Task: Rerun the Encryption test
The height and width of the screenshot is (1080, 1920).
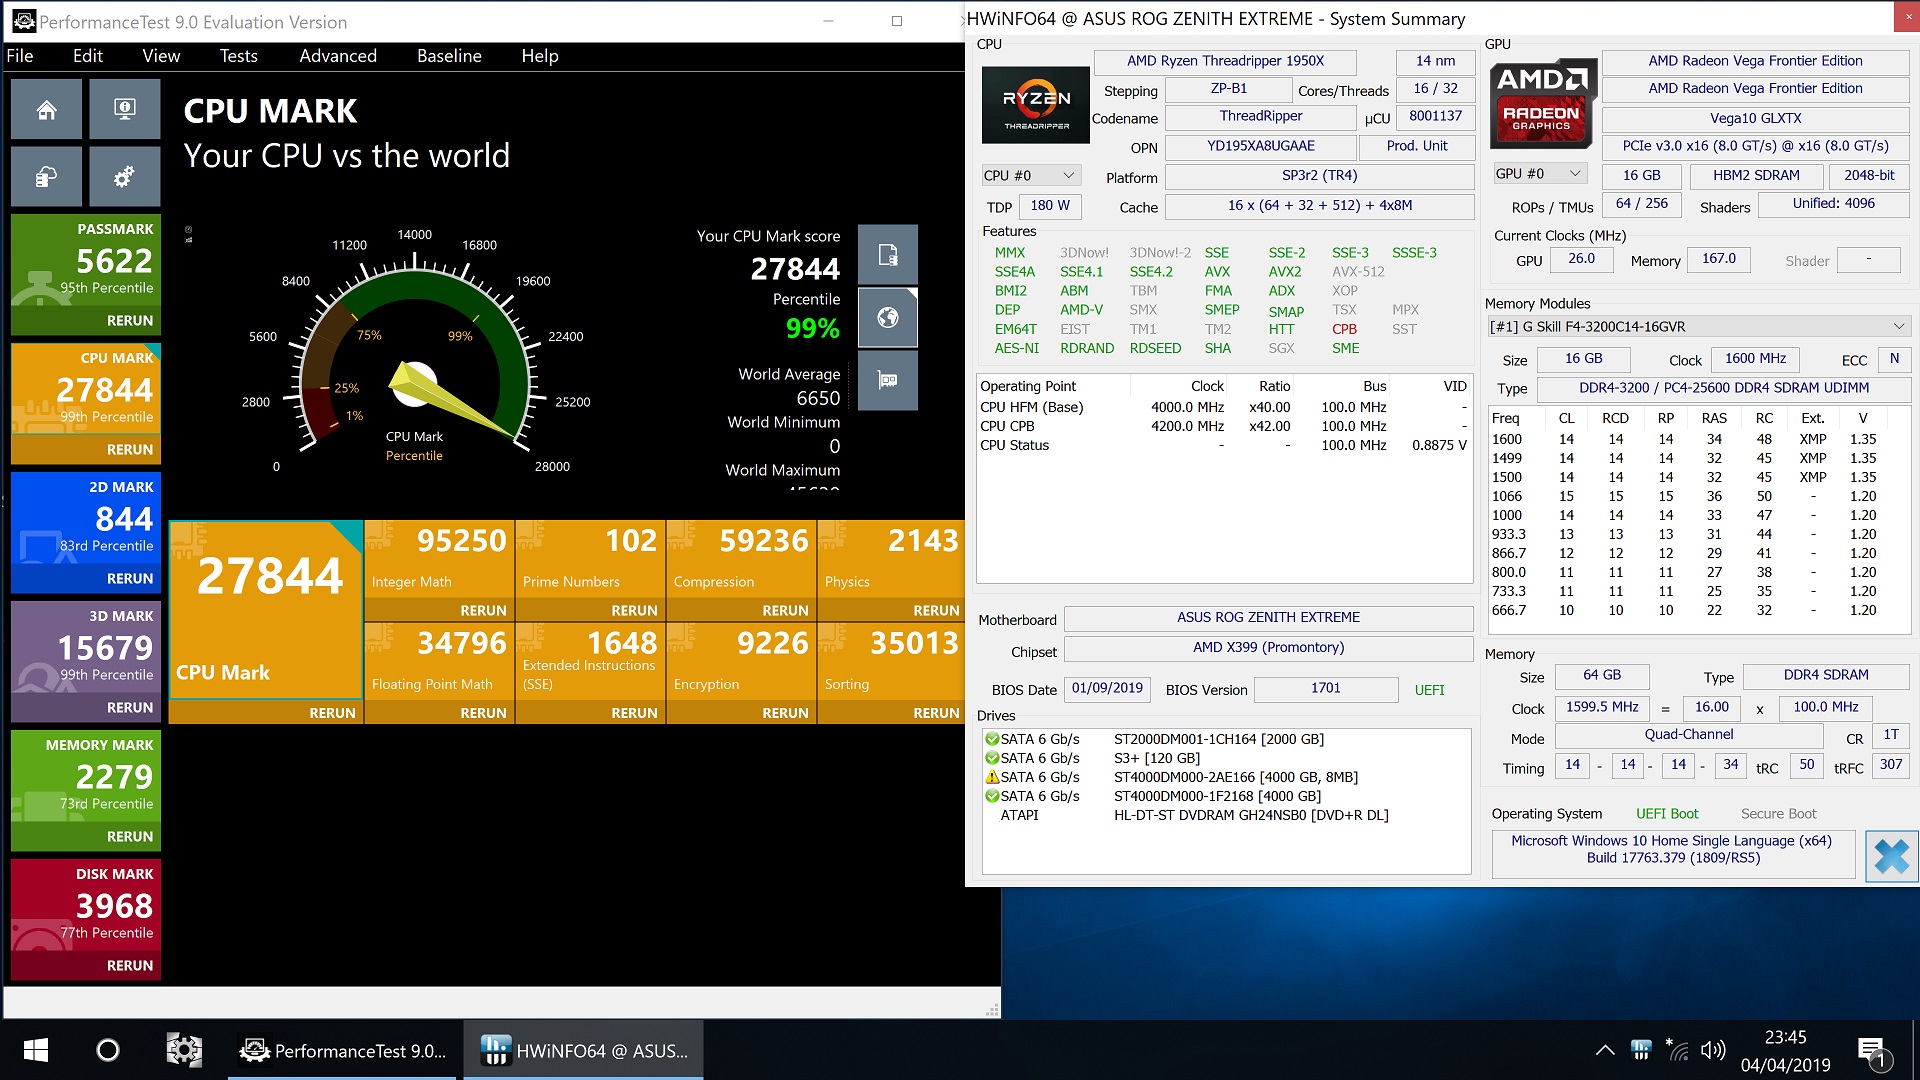Action: click(785, 713)
